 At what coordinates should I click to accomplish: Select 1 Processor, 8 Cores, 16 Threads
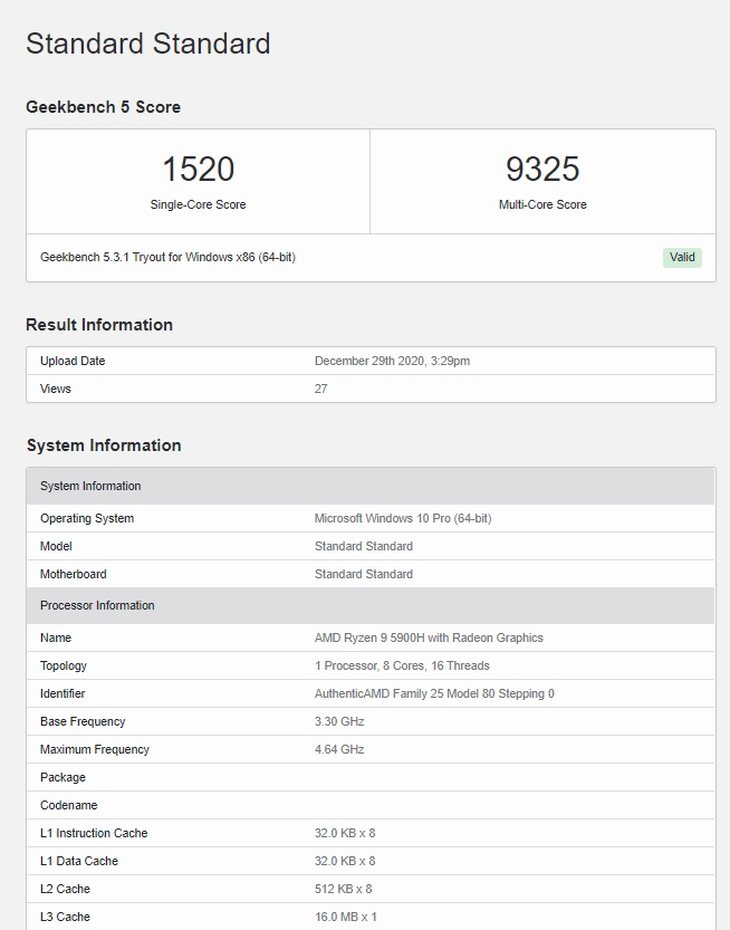pyautogui.click(x=402, y=665)
